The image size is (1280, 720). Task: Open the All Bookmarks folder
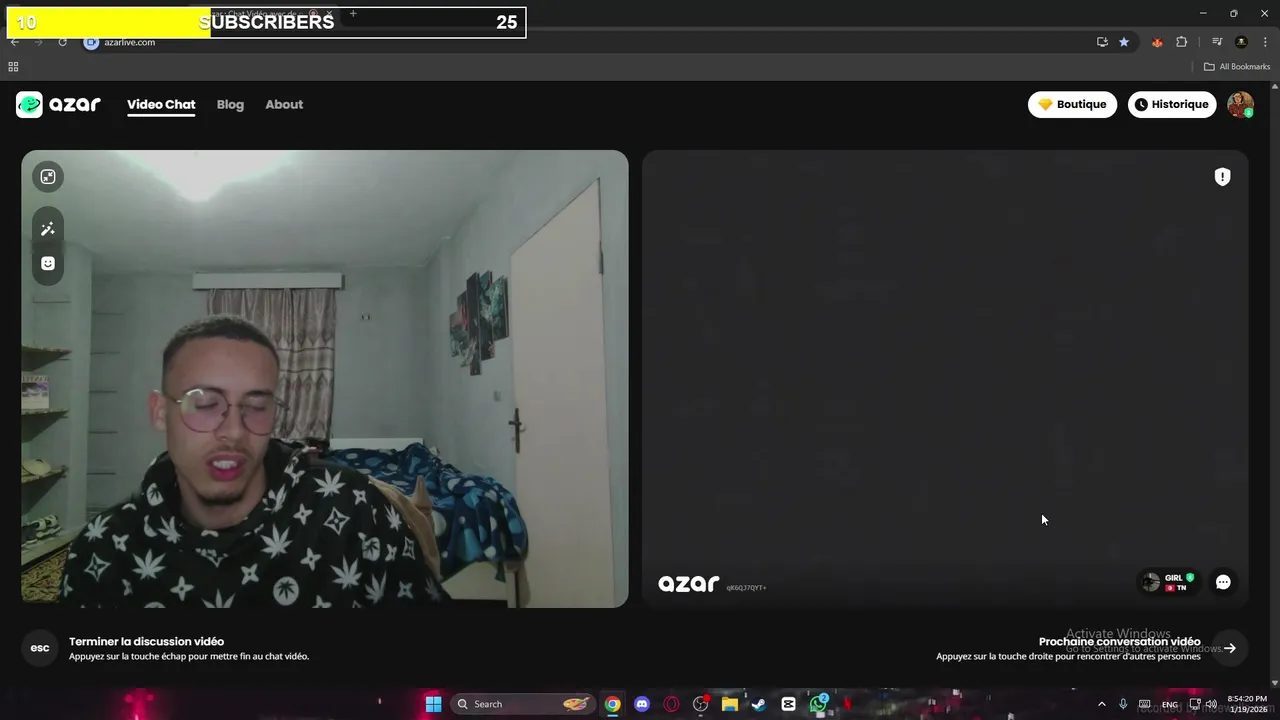pos(1236,67)
